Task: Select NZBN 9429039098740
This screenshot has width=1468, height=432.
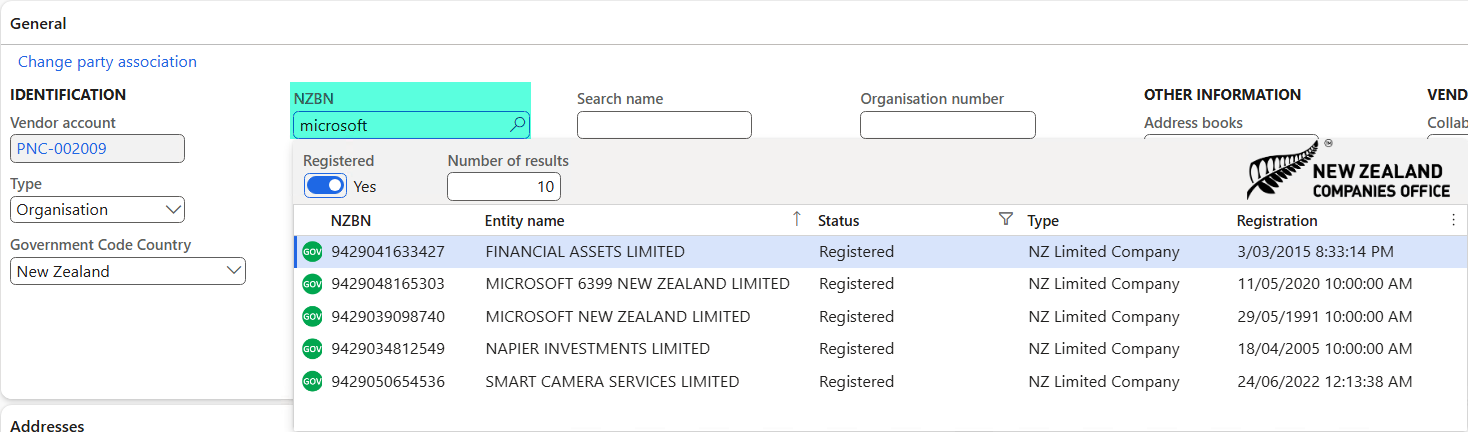Action: pos(388,317)
